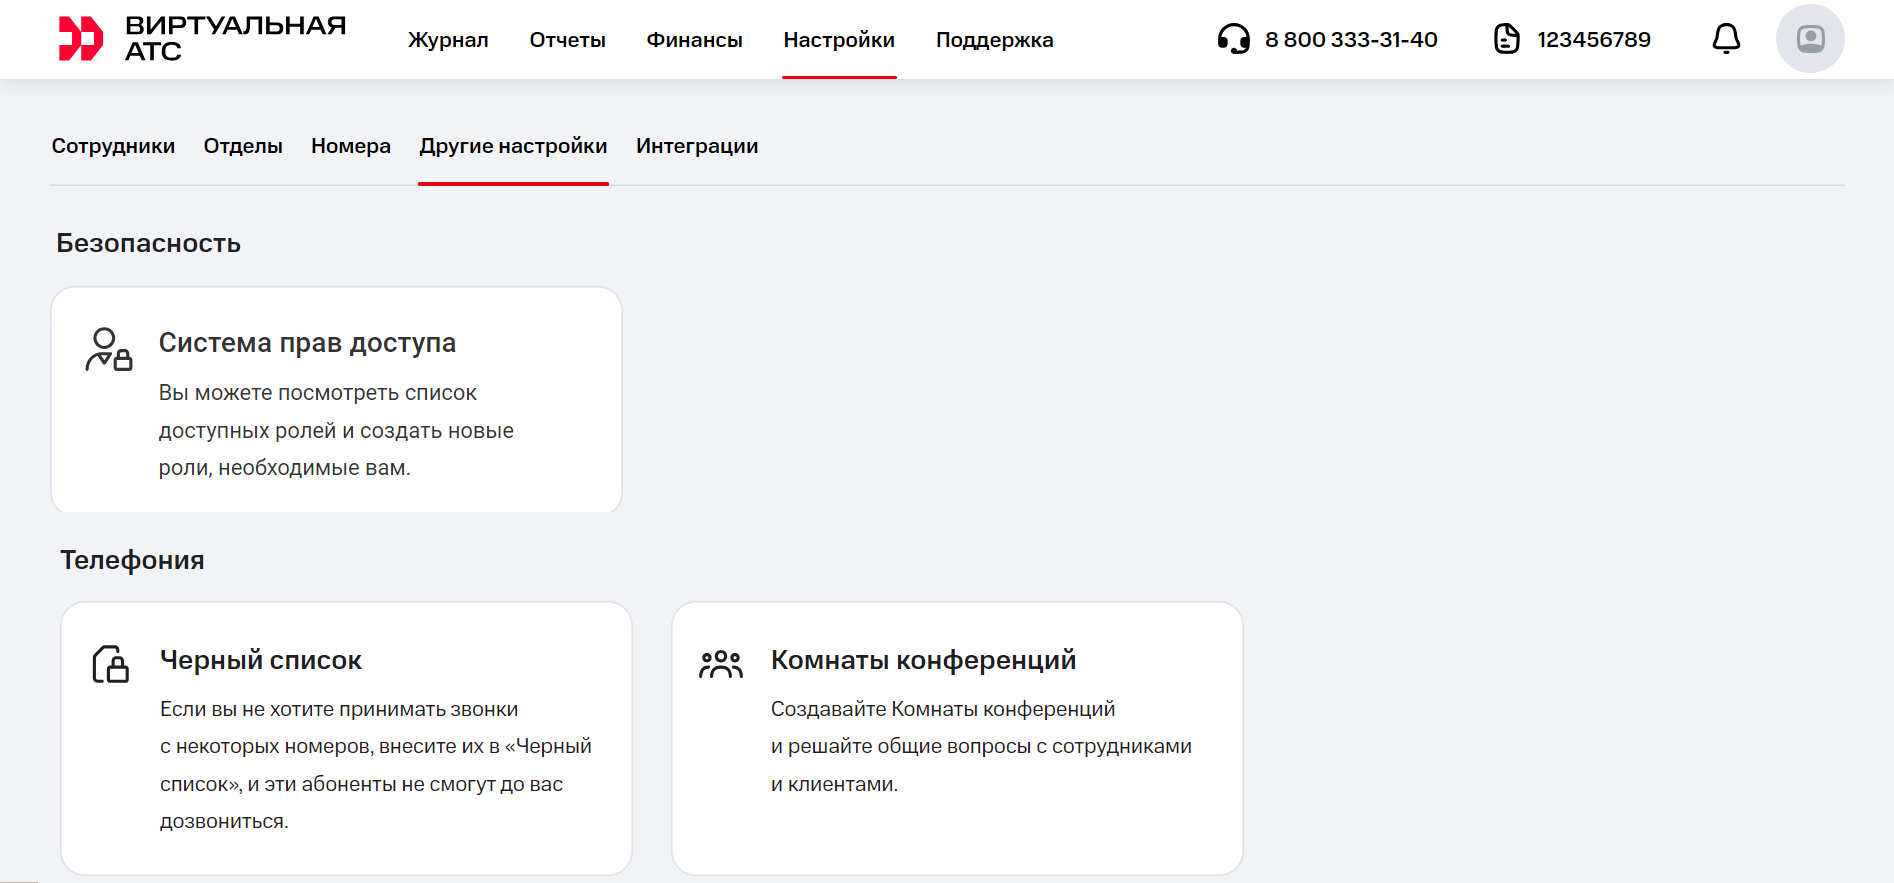This screenshot has height=883, width=1894.
Task: Click the account document icon
Action: tap(1506, 39)
